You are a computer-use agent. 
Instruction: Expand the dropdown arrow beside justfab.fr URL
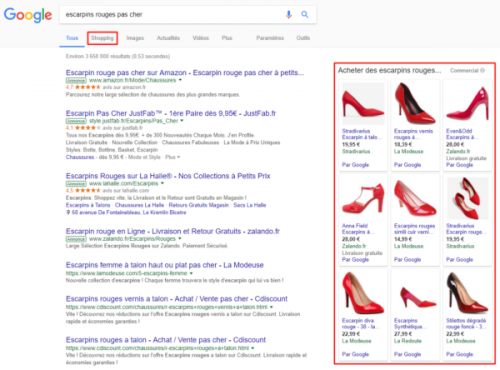pyautogui.click(x=182, y=121)
